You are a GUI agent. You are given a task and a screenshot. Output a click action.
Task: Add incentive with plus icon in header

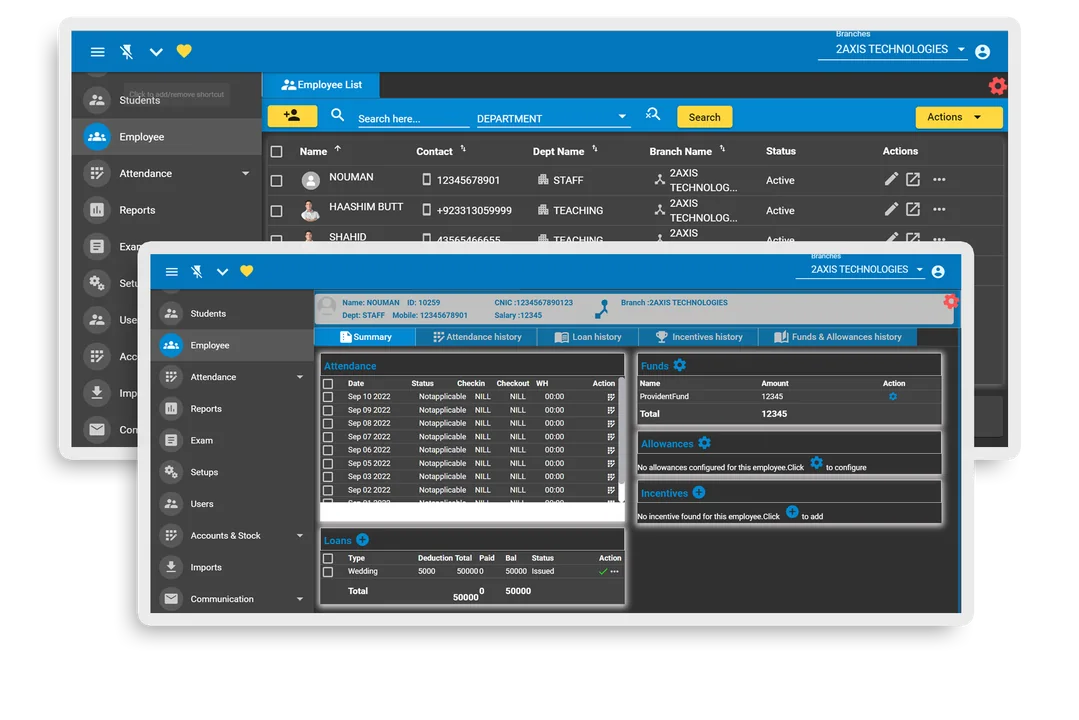click(698, 492)
